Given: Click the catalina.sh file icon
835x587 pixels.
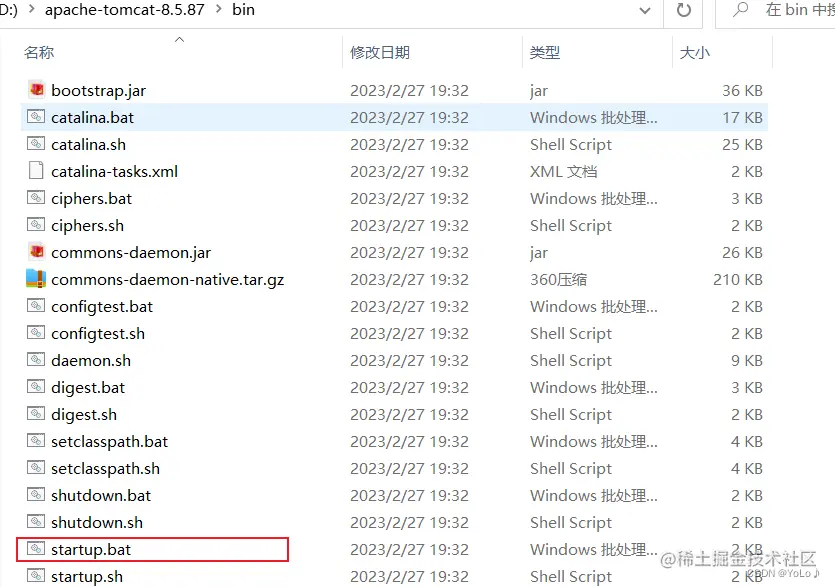Looking at the screenshot, I should (x=36, y=144).
